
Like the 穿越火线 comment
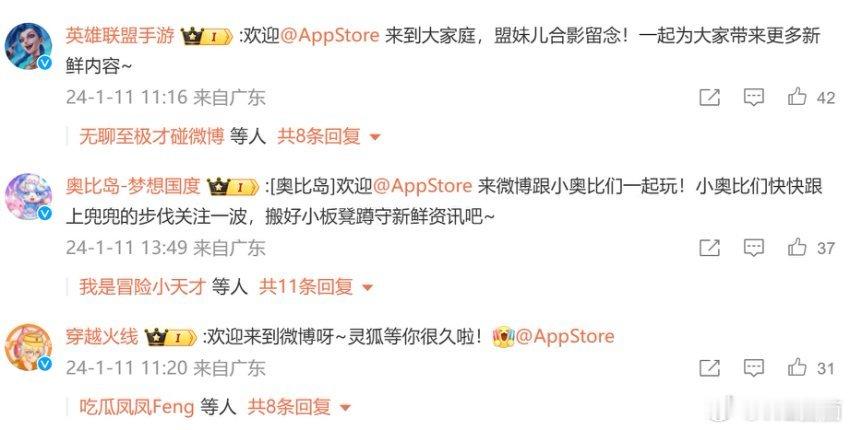[797, 368]
